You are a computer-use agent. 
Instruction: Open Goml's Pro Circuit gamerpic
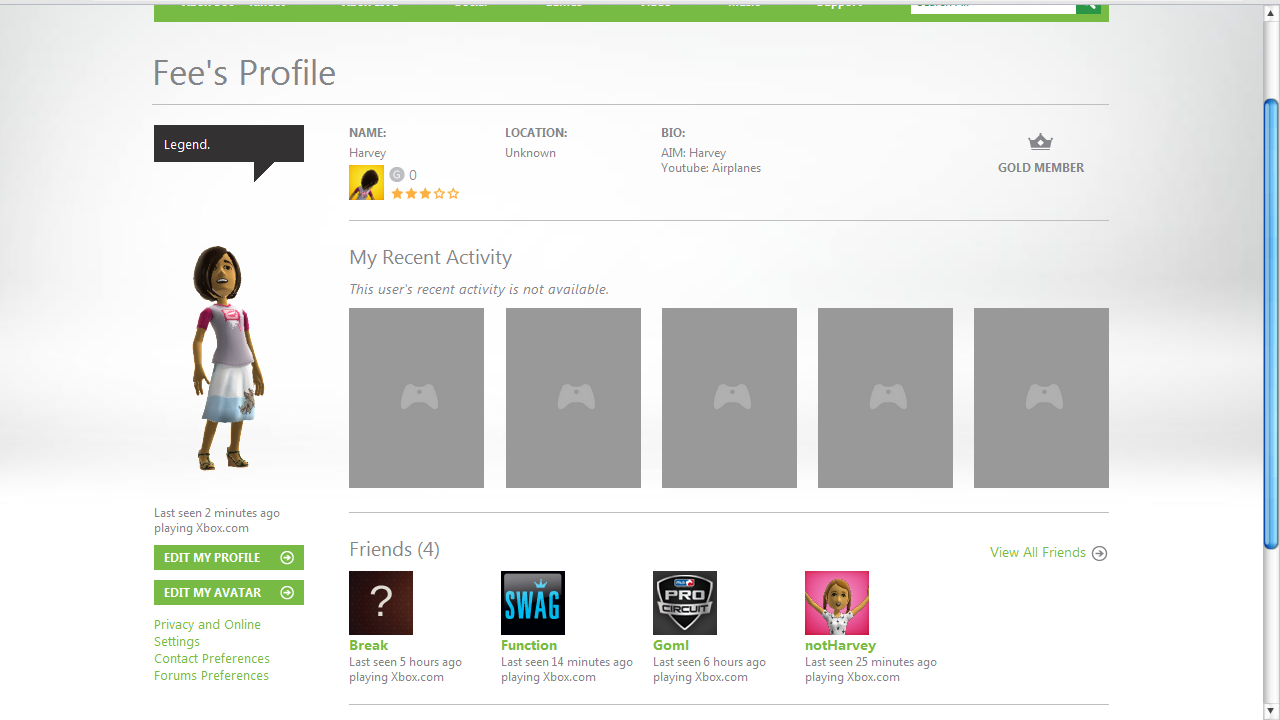click(685, 603)
